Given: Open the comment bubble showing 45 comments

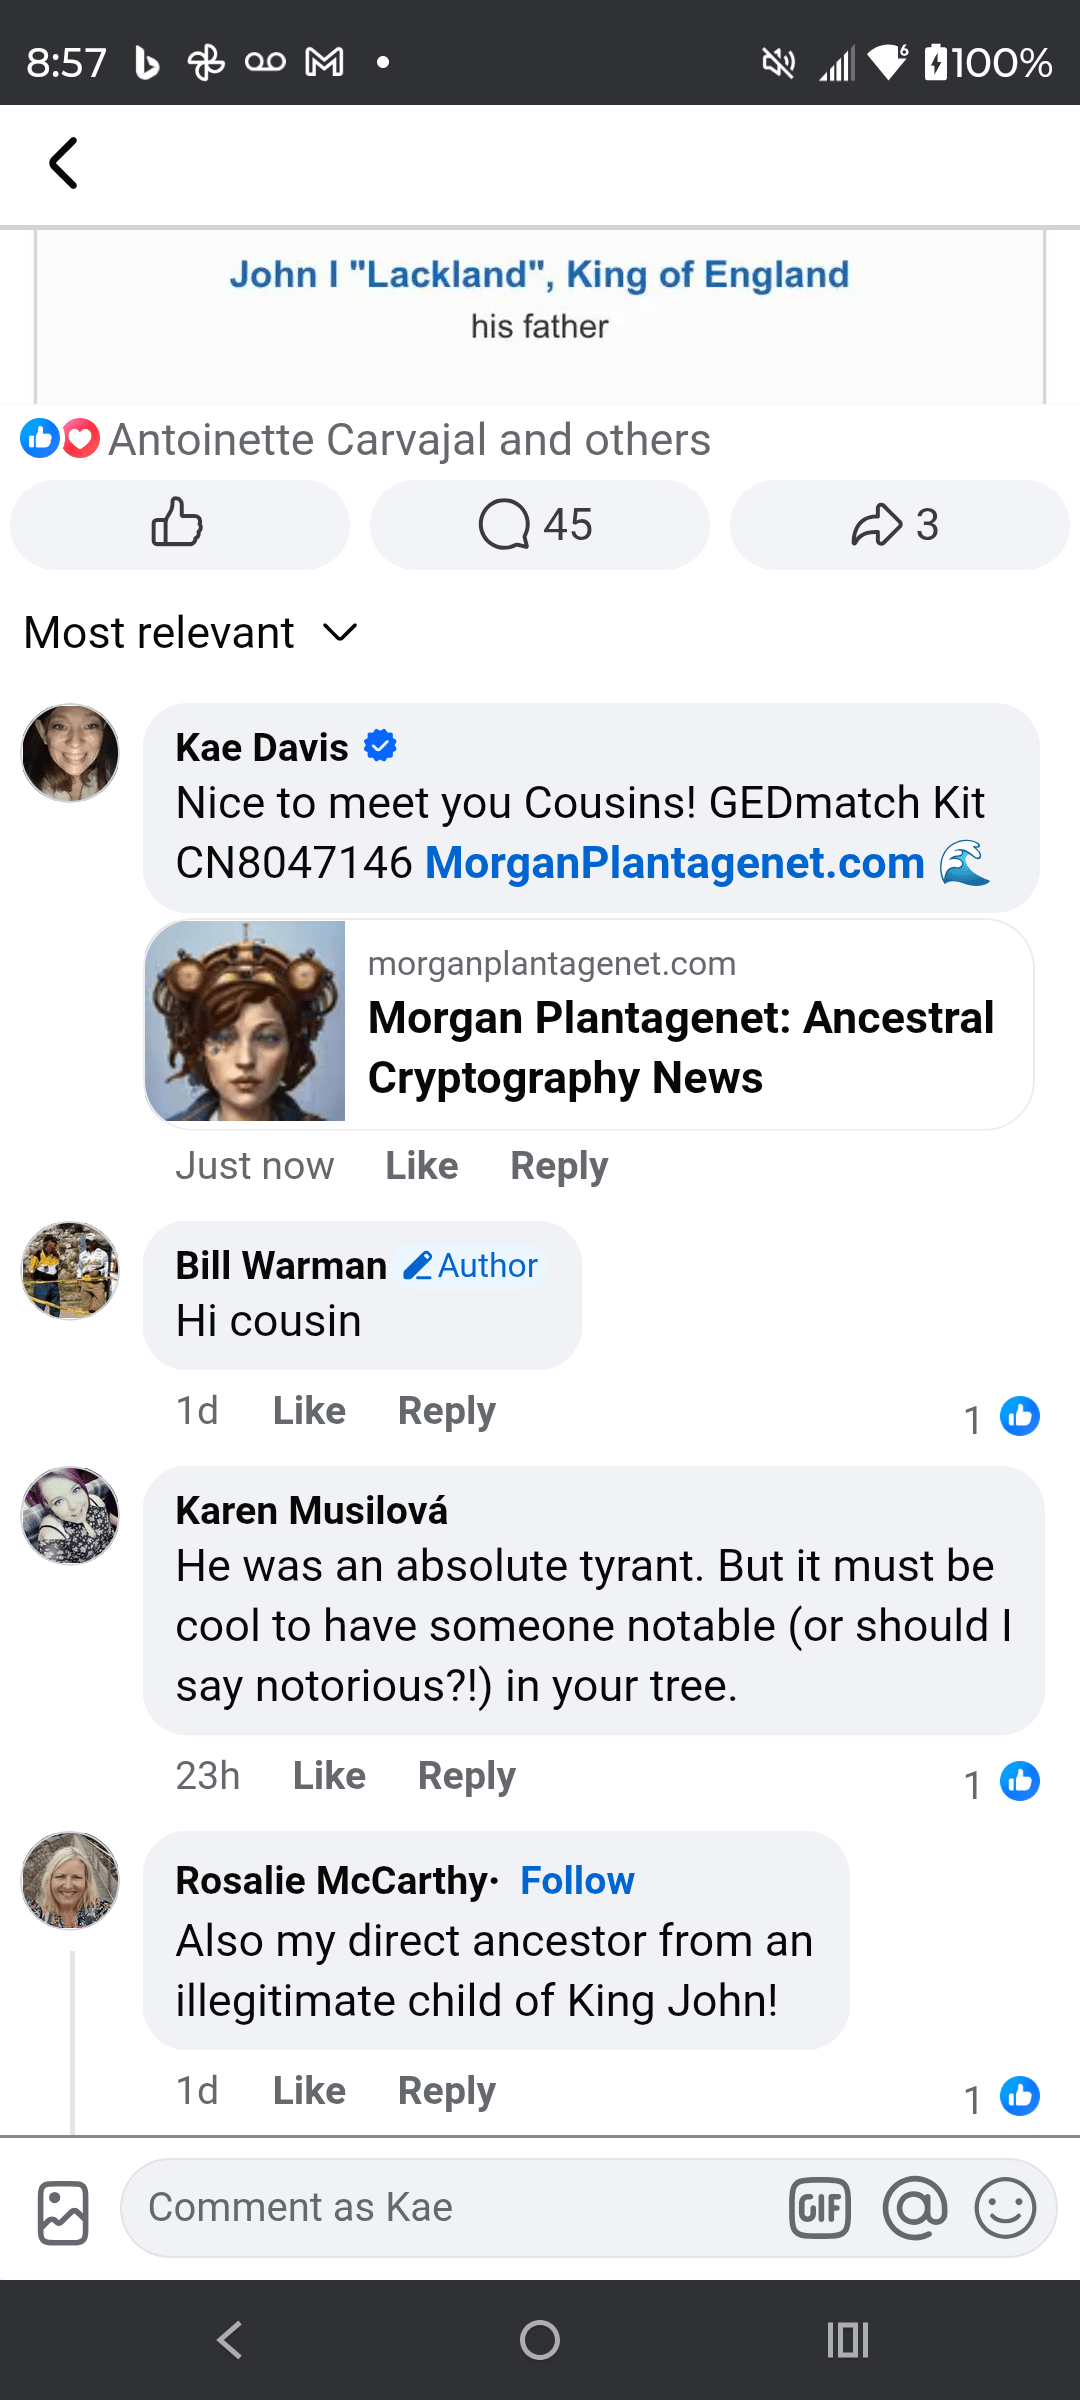Looking at the screenshot, I should click(539, 524).
